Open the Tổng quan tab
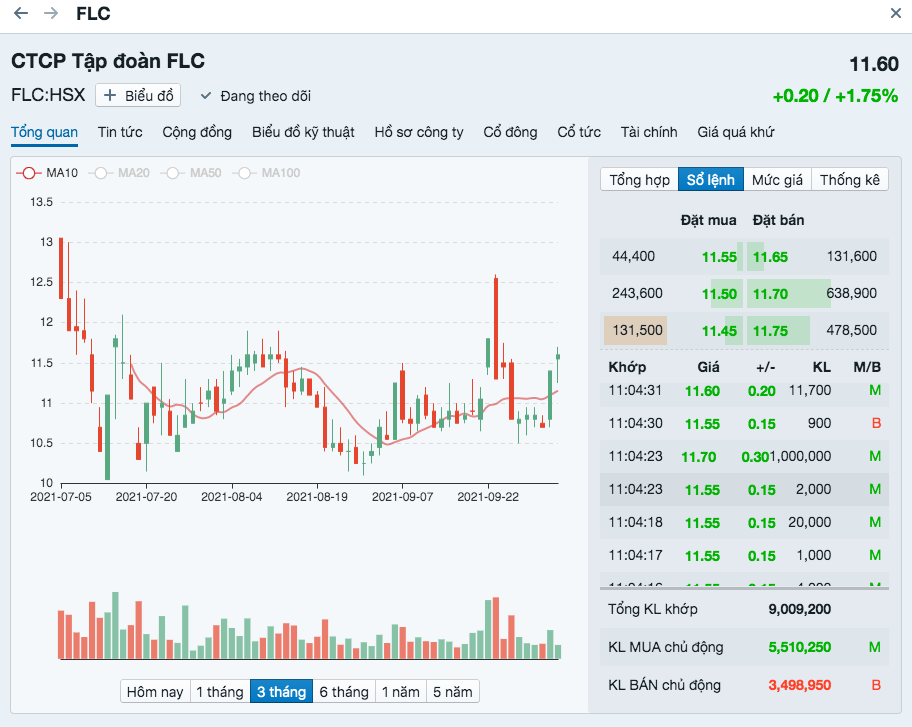 pyautogui.click(x=44, y=132)
